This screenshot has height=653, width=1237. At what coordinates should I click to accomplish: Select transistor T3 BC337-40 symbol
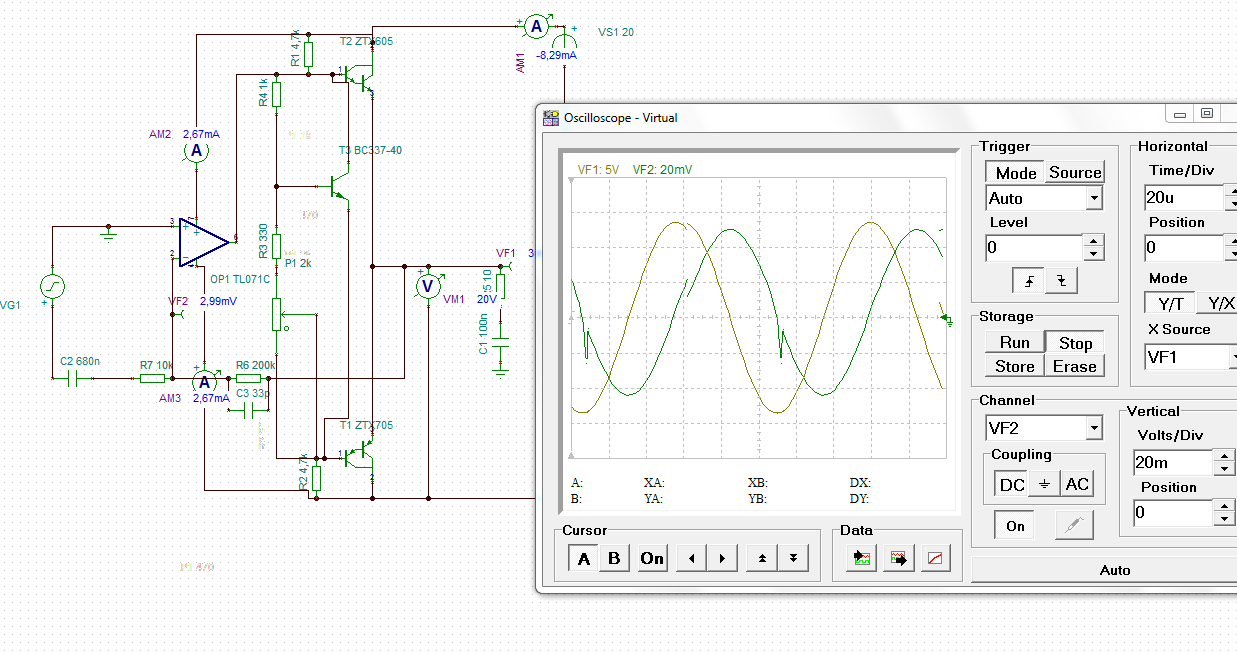point(340,187)
